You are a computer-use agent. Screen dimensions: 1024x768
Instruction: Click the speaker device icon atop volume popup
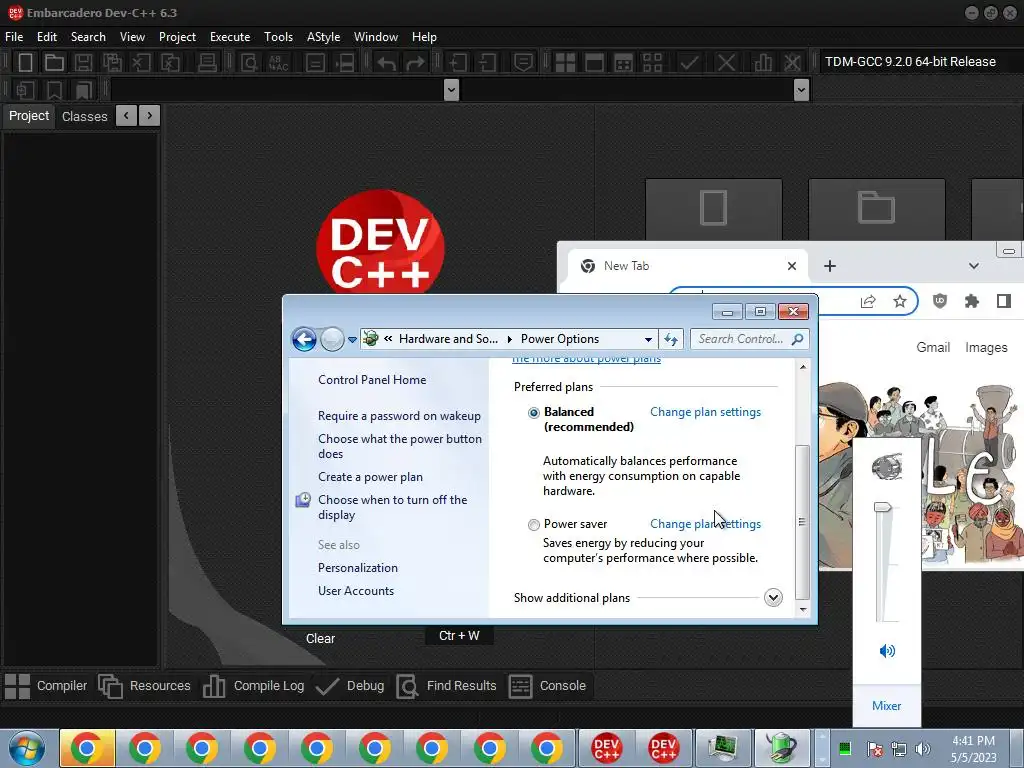pos(887,467)
